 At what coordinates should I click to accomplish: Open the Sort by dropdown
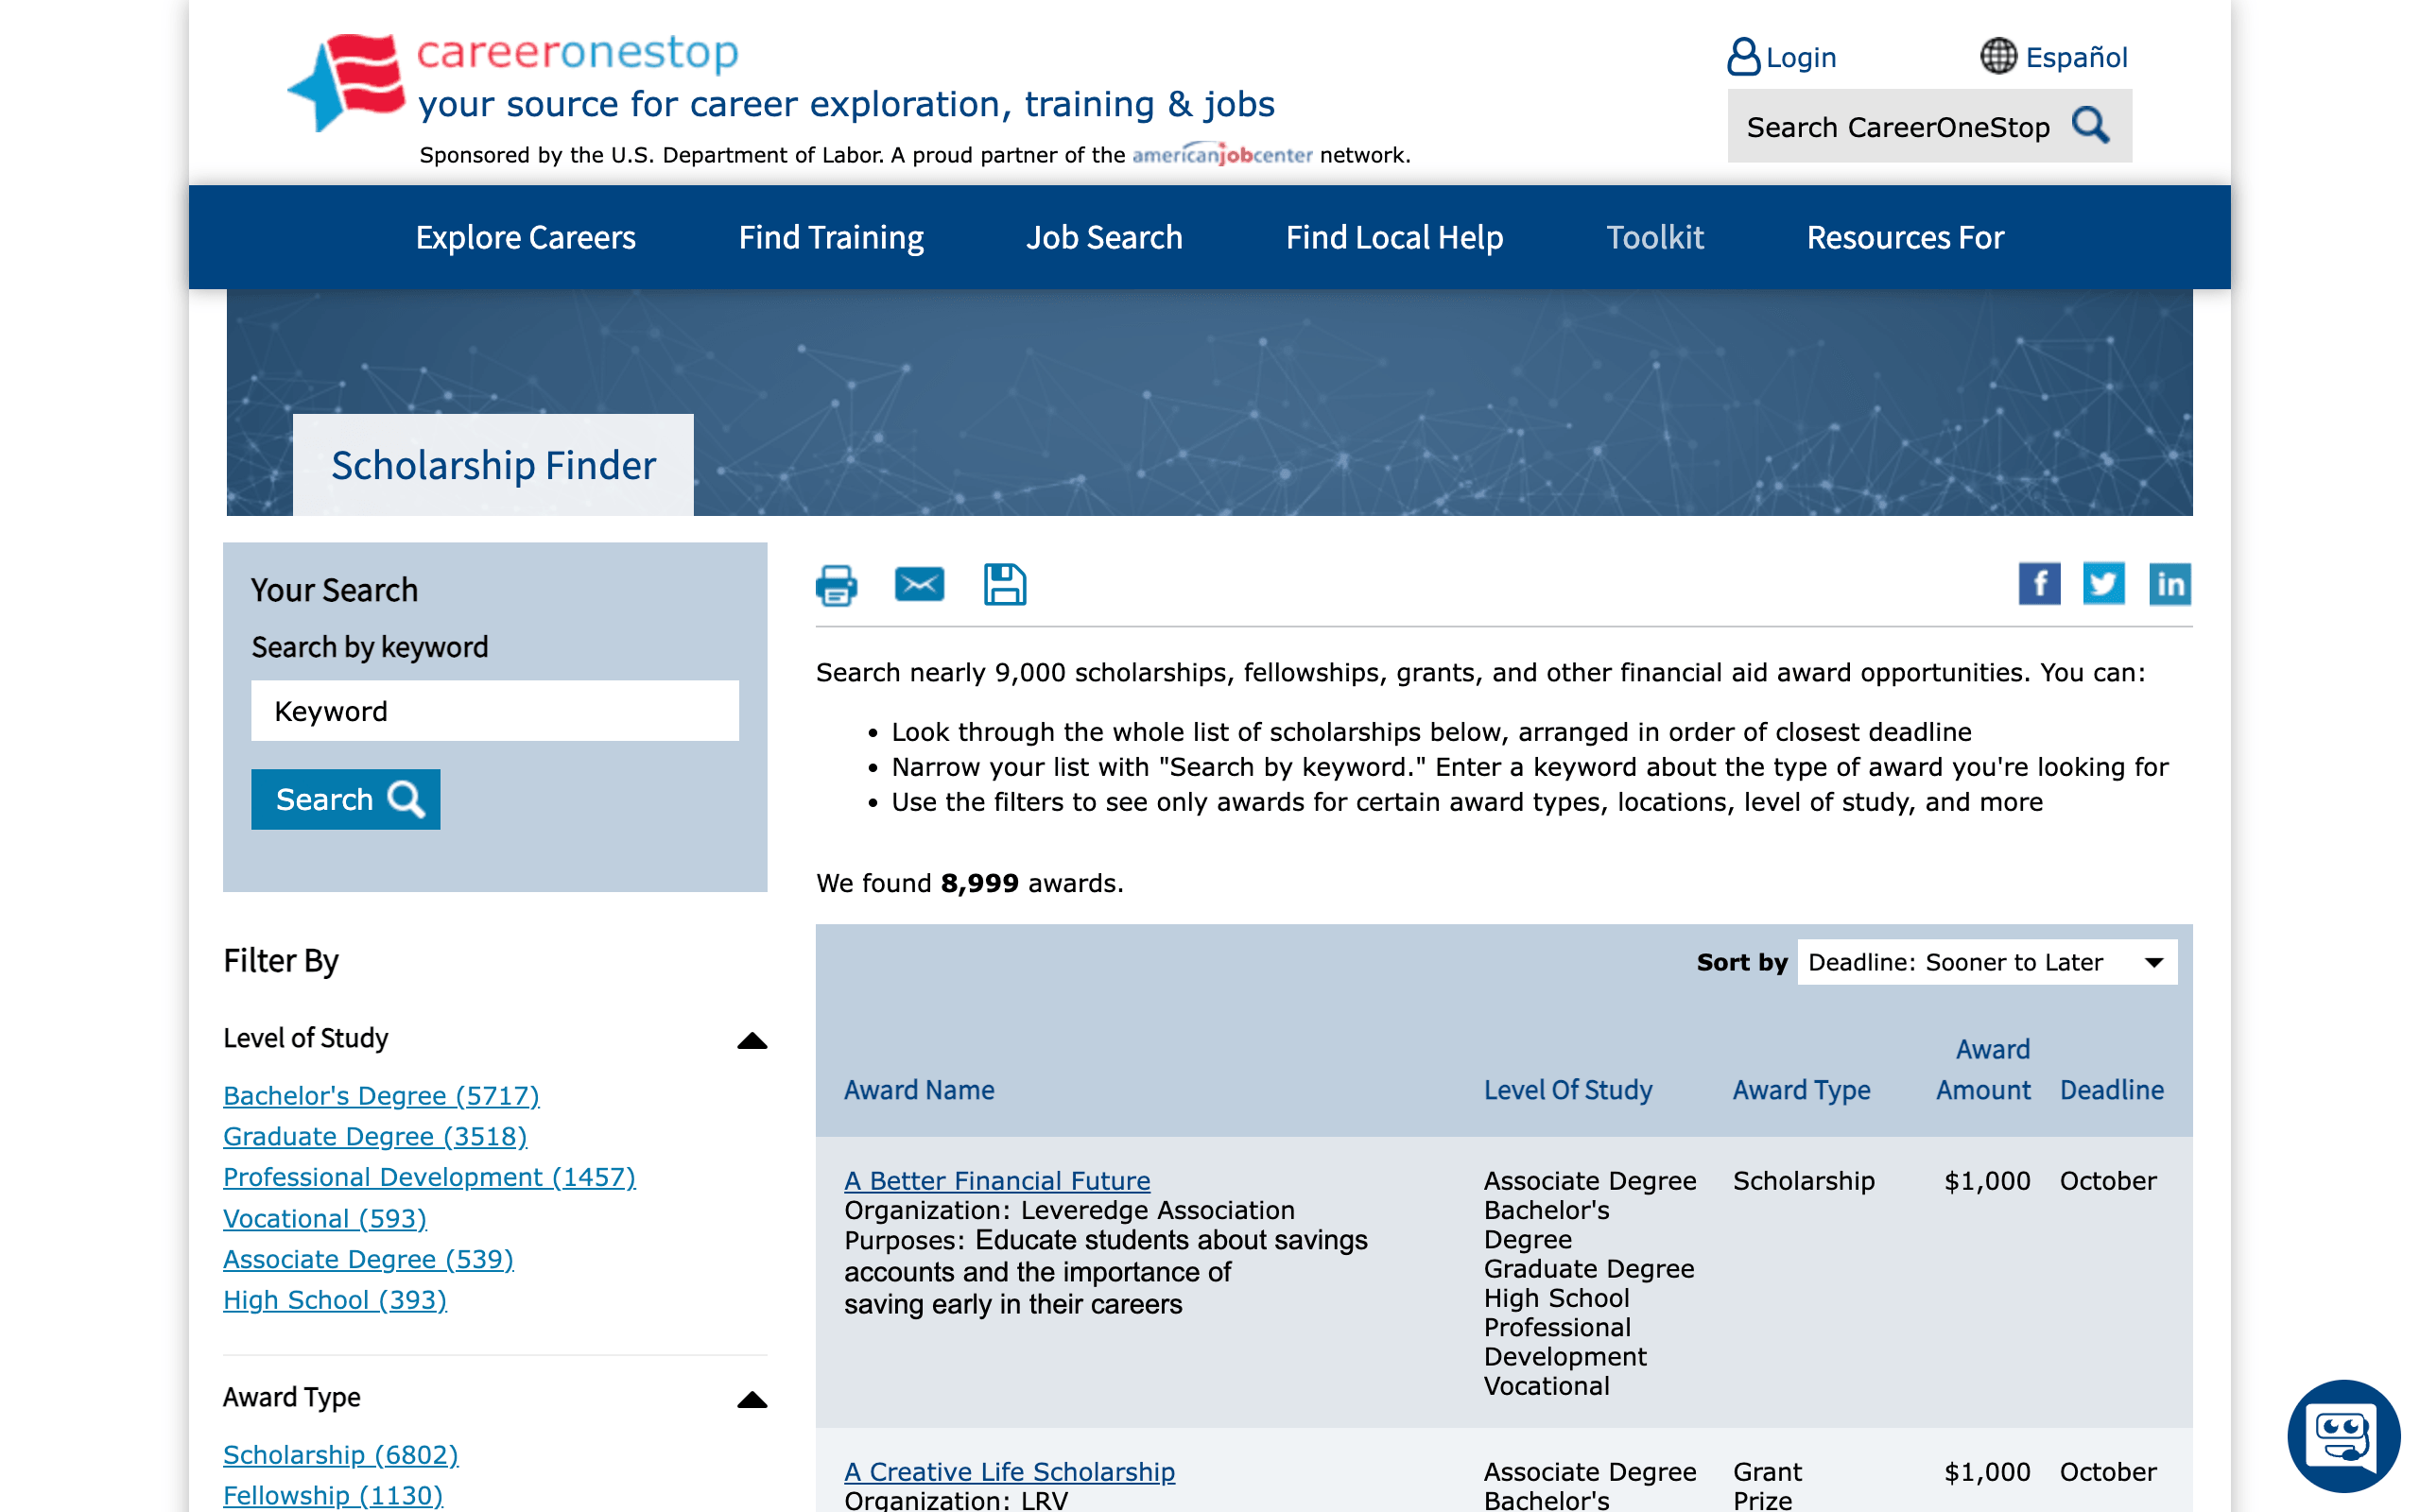(x=1986, y=962)
